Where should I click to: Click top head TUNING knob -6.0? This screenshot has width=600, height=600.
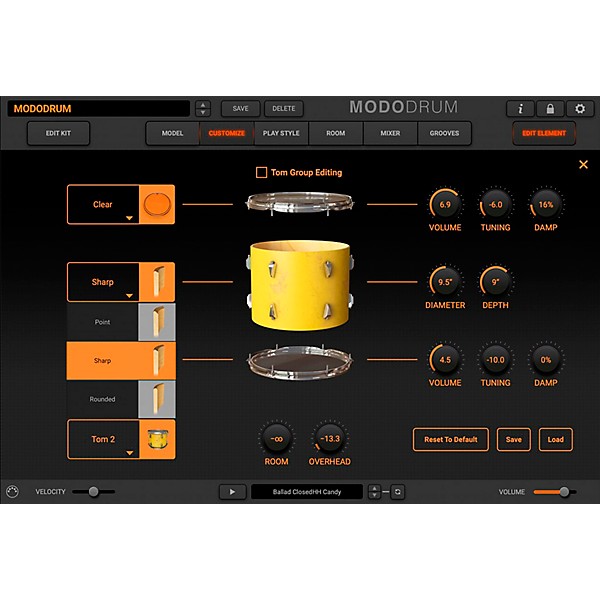point(495,204)
